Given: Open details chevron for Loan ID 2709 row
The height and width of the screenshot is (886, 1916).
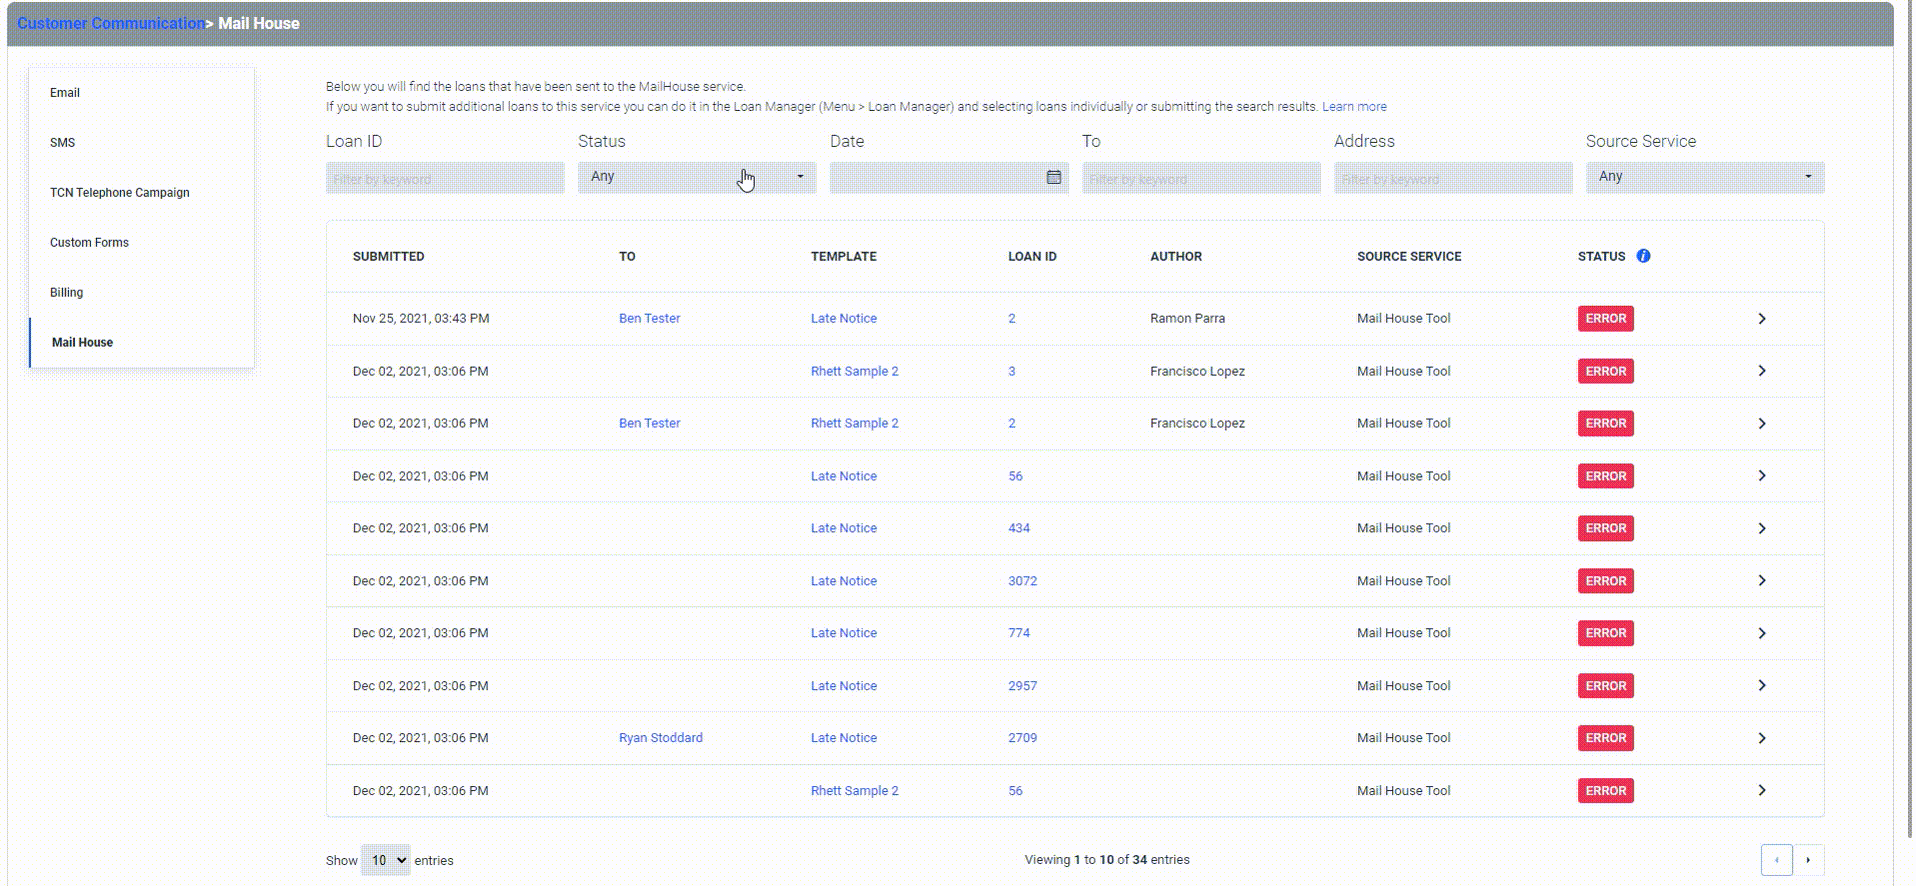Looking at the screenshot, I should point(1762,738).
